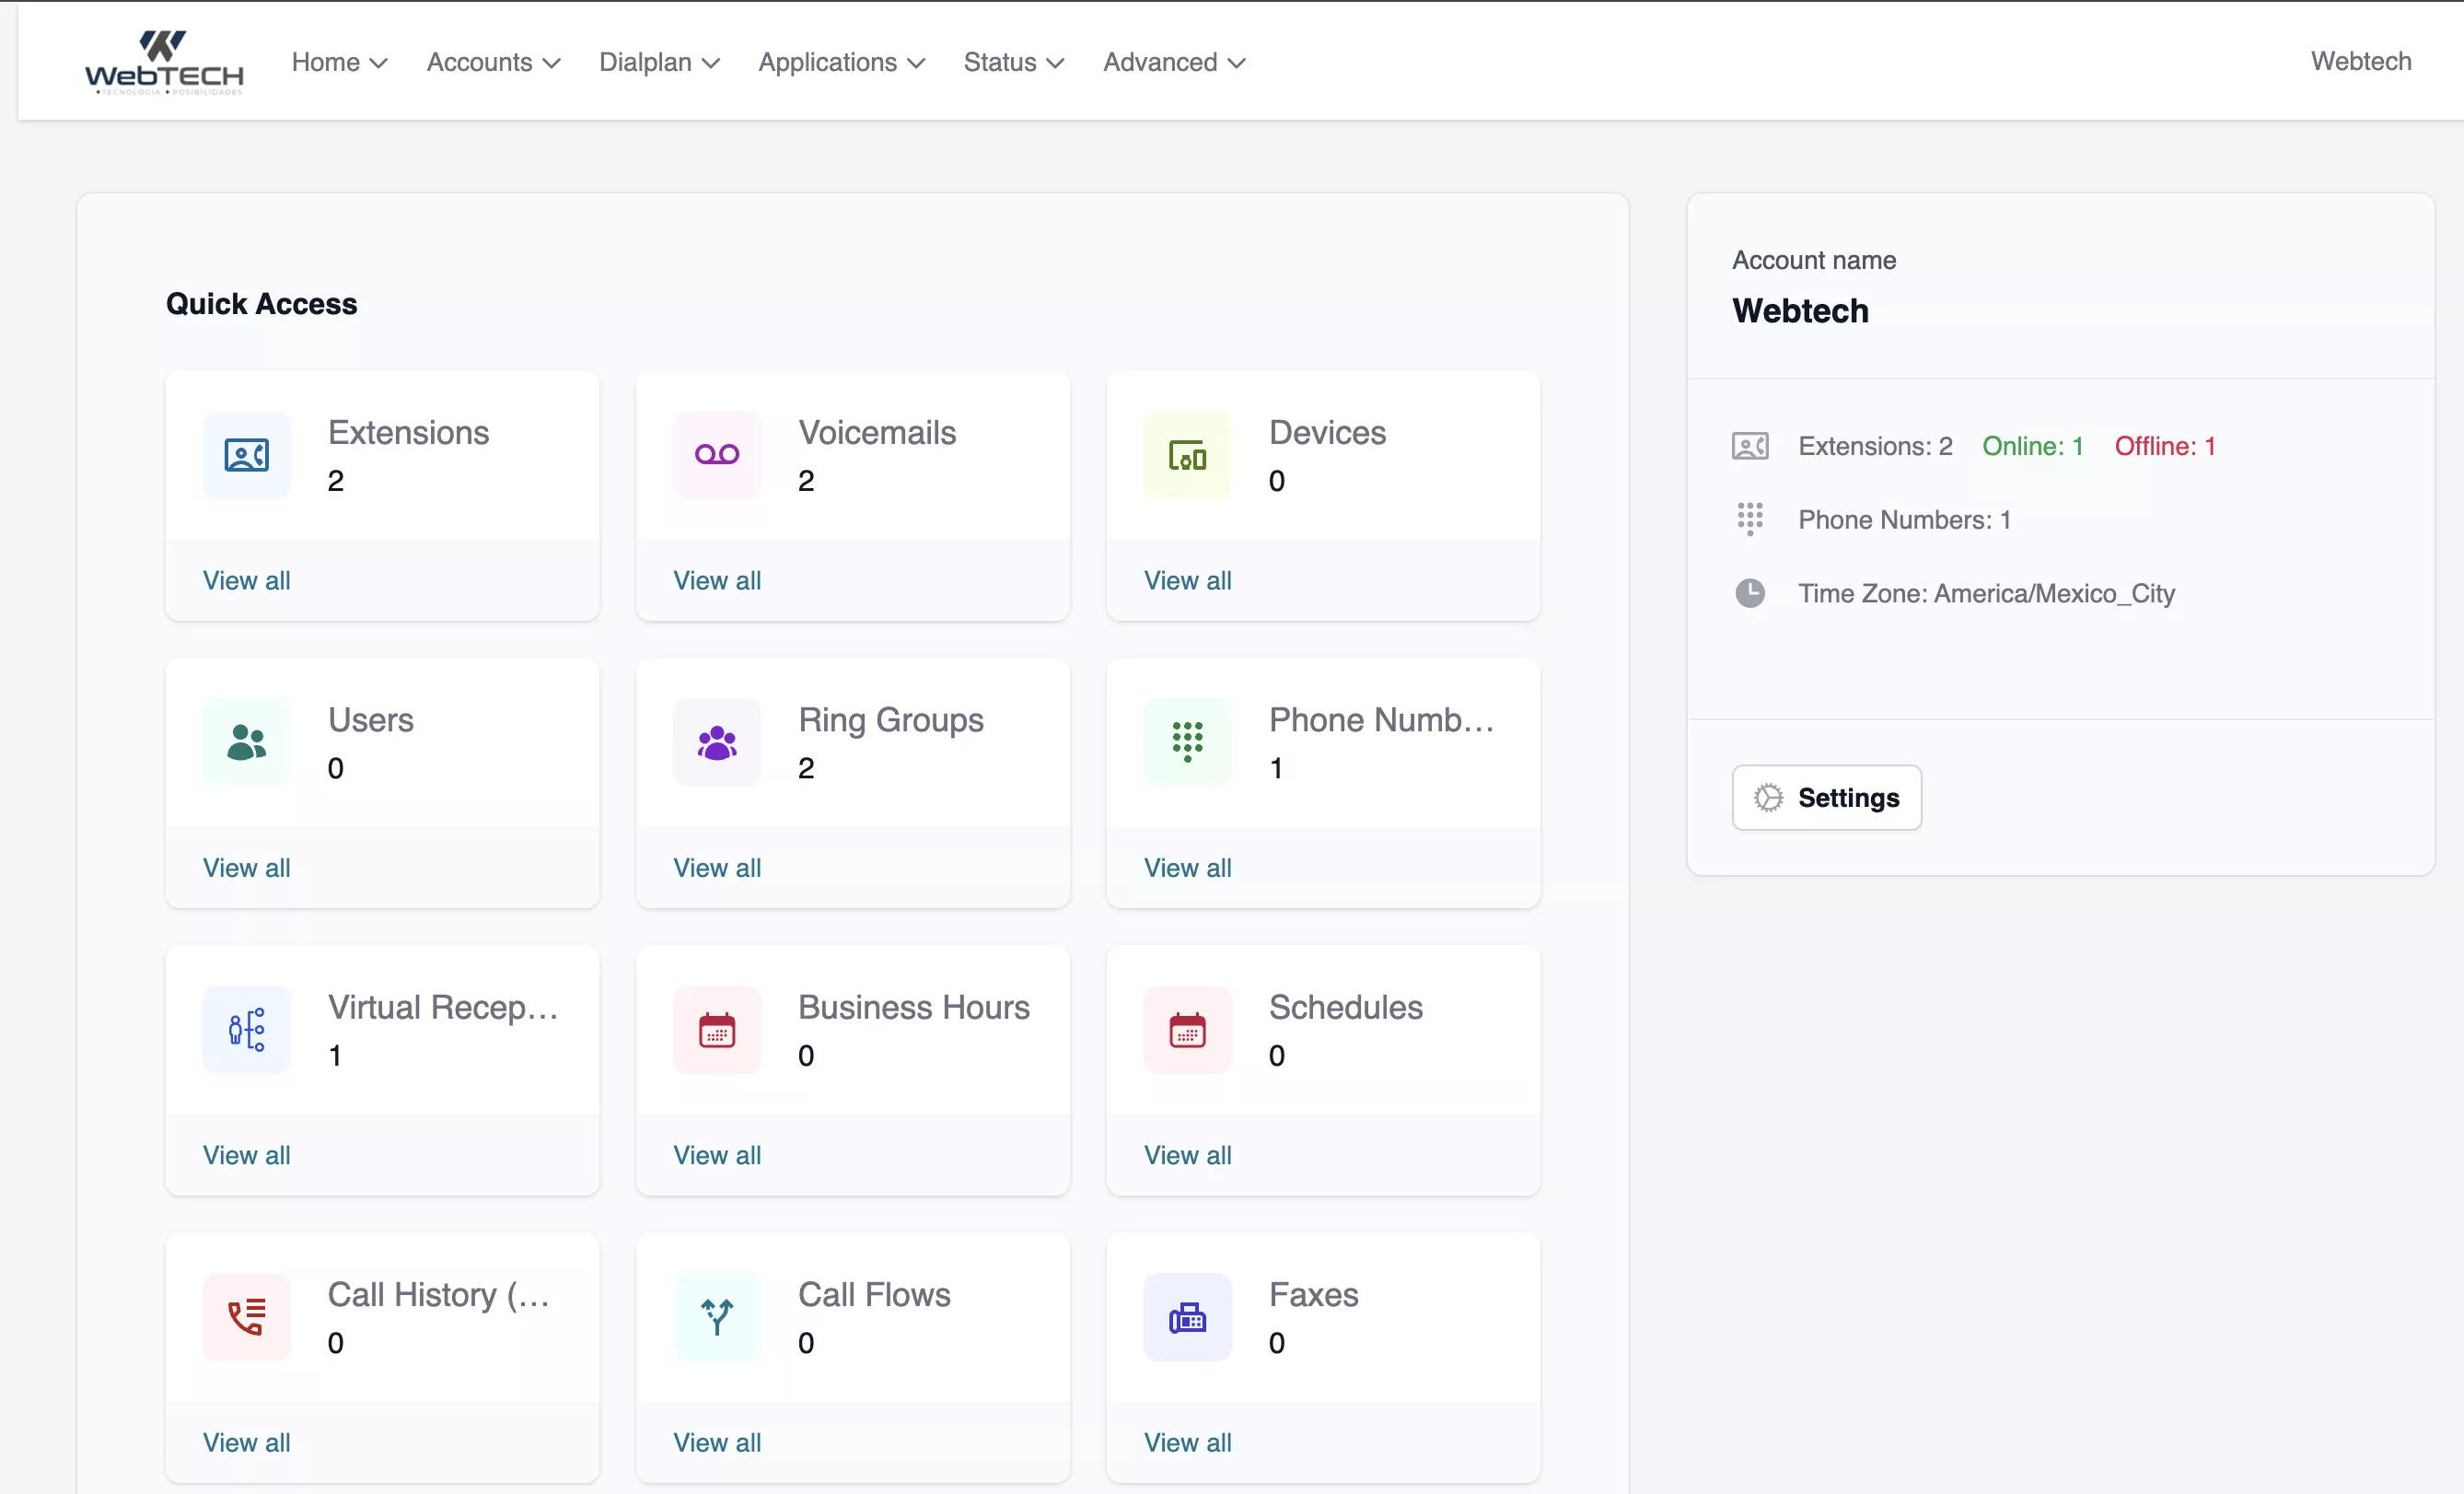This screenshot has width=2464, height=1494.
Task: Click the Extensions contact card icon
Action: coord(246,455)
